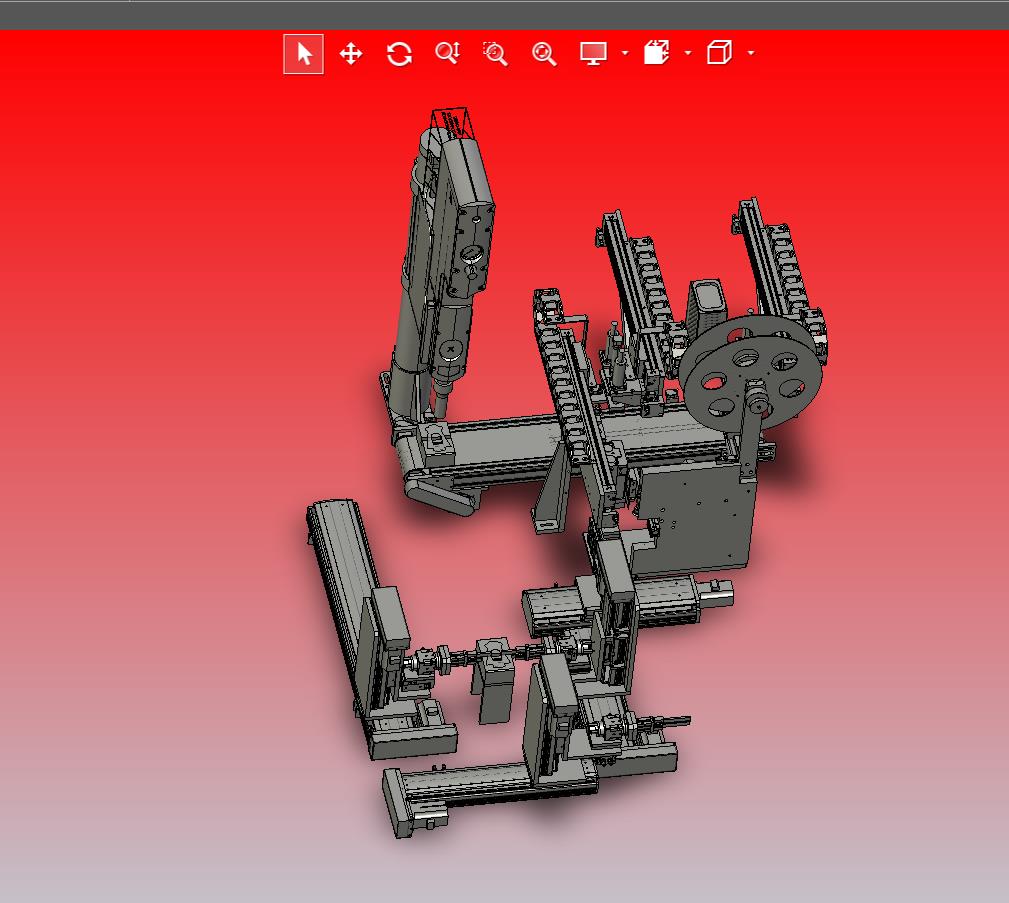The image size is (1009, 903).
Task: Click the zoom to fit icon
Action: (544, 54)
